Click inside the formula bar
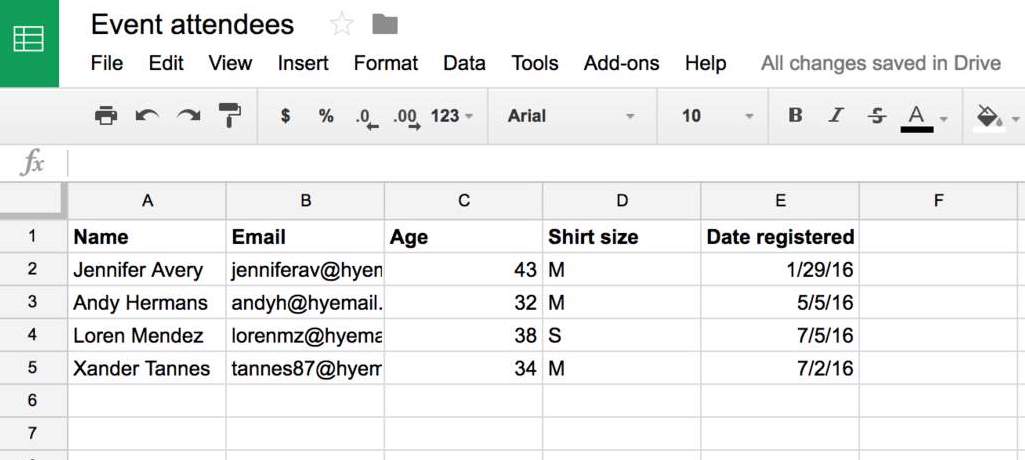1025x460 pixels. [540, 163]
